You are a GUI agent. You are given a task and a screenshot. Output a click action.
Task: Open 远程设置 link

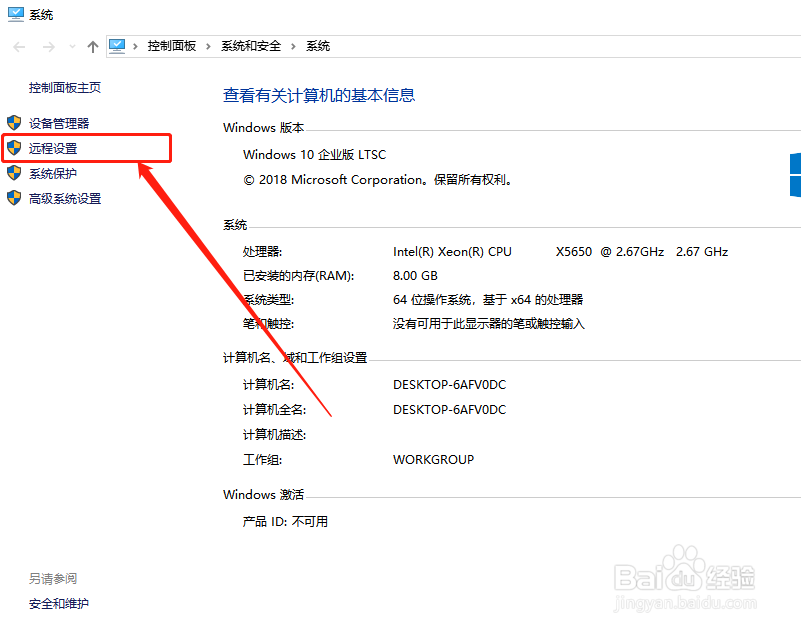pos(53,148)
